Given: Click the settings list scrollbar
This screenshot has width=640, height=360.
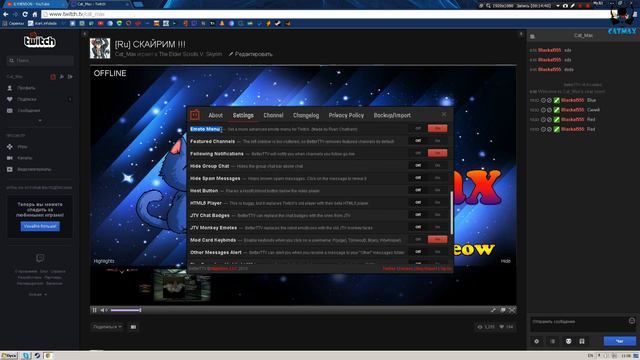Looking at the screenshot, I should tap(451, 212).
